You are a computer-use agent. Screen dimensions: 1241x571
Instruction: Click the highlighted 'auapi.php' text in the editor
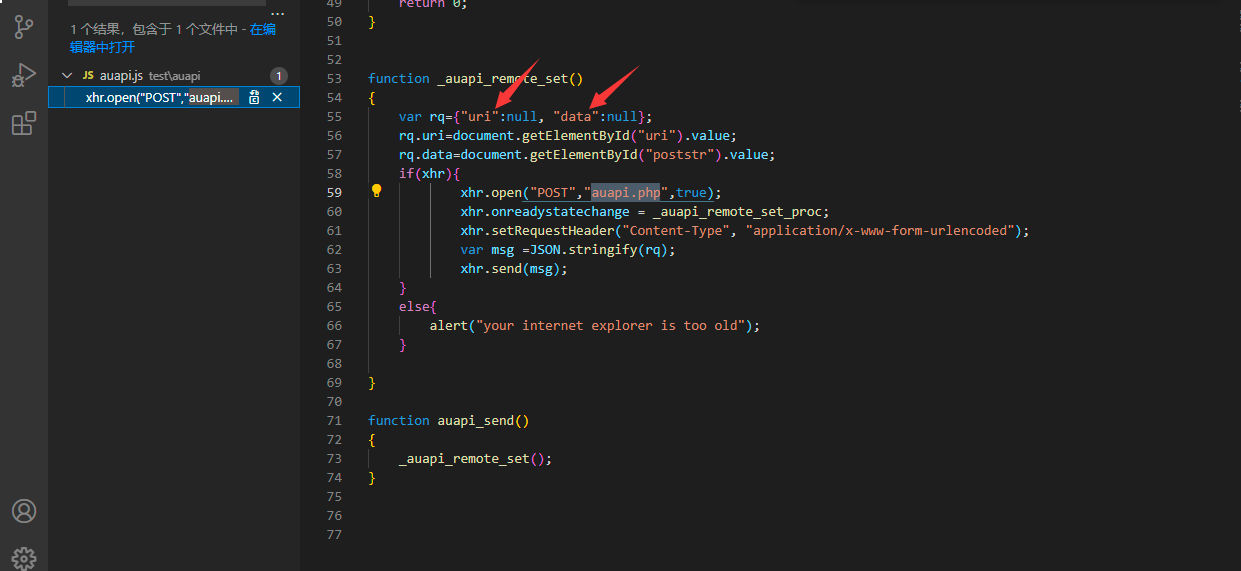626,192
